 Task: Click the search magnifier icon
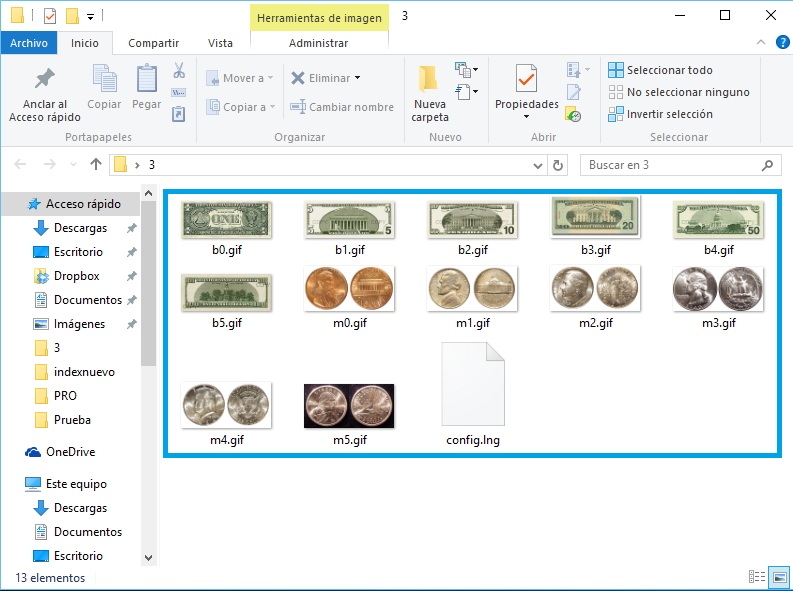[x=767, y=165]
